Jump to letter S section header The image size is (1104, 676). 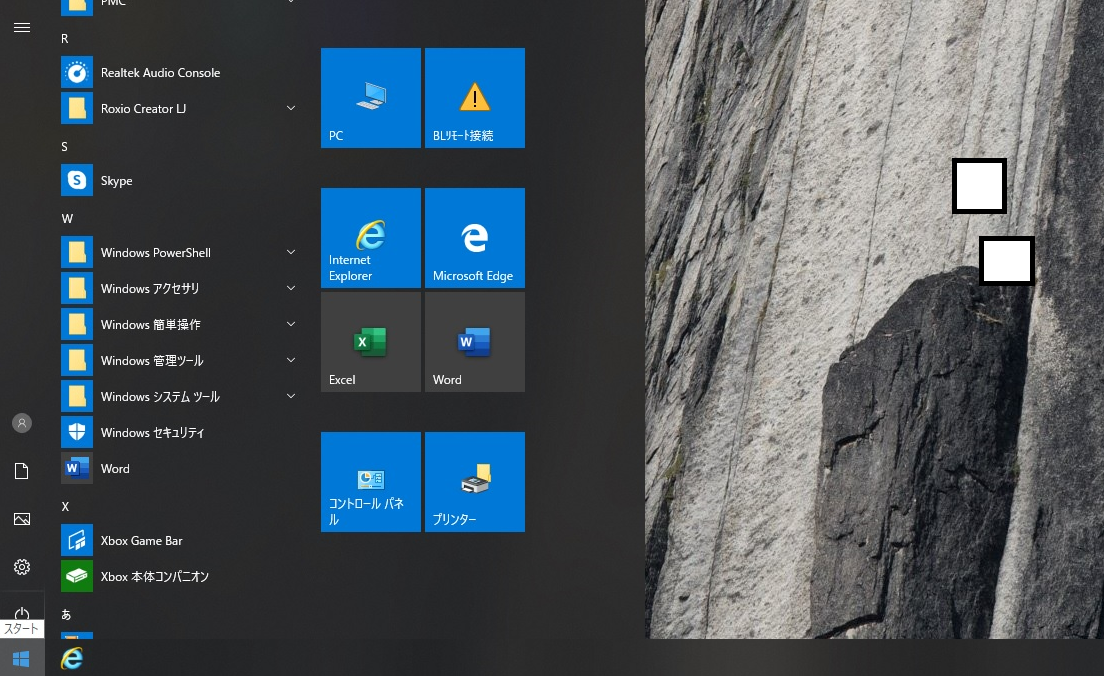point(65,146)
